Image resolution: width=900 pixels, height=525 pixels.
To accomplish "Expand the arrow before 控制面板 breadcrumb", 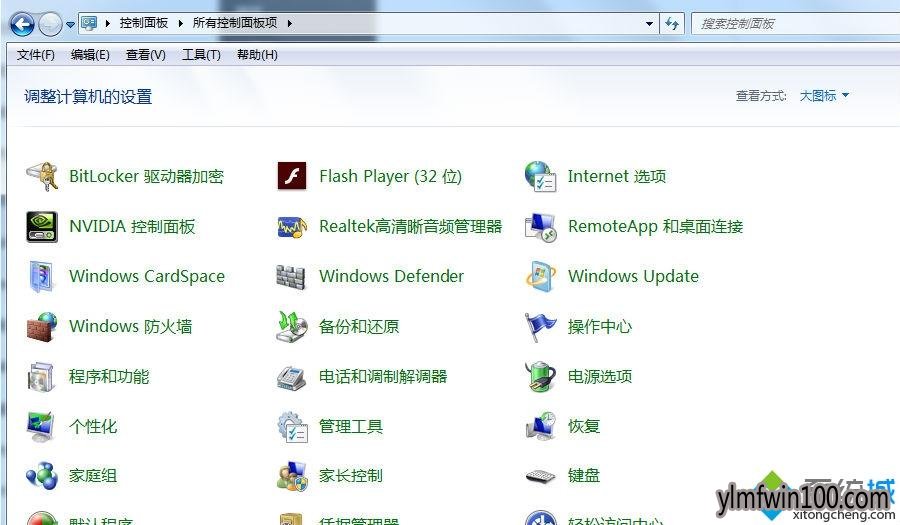I will [x=107, y=24].
